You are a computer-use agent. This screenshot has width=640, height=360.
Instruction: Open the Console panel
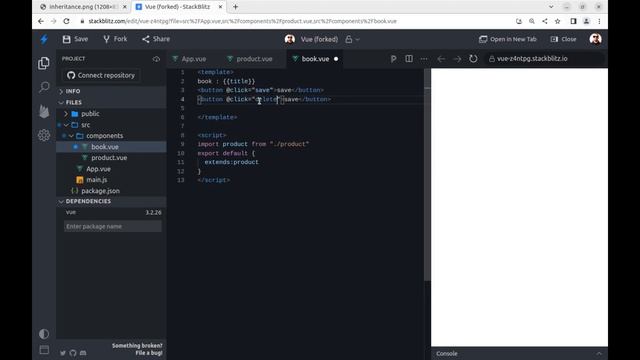click(x=447, y=354)
